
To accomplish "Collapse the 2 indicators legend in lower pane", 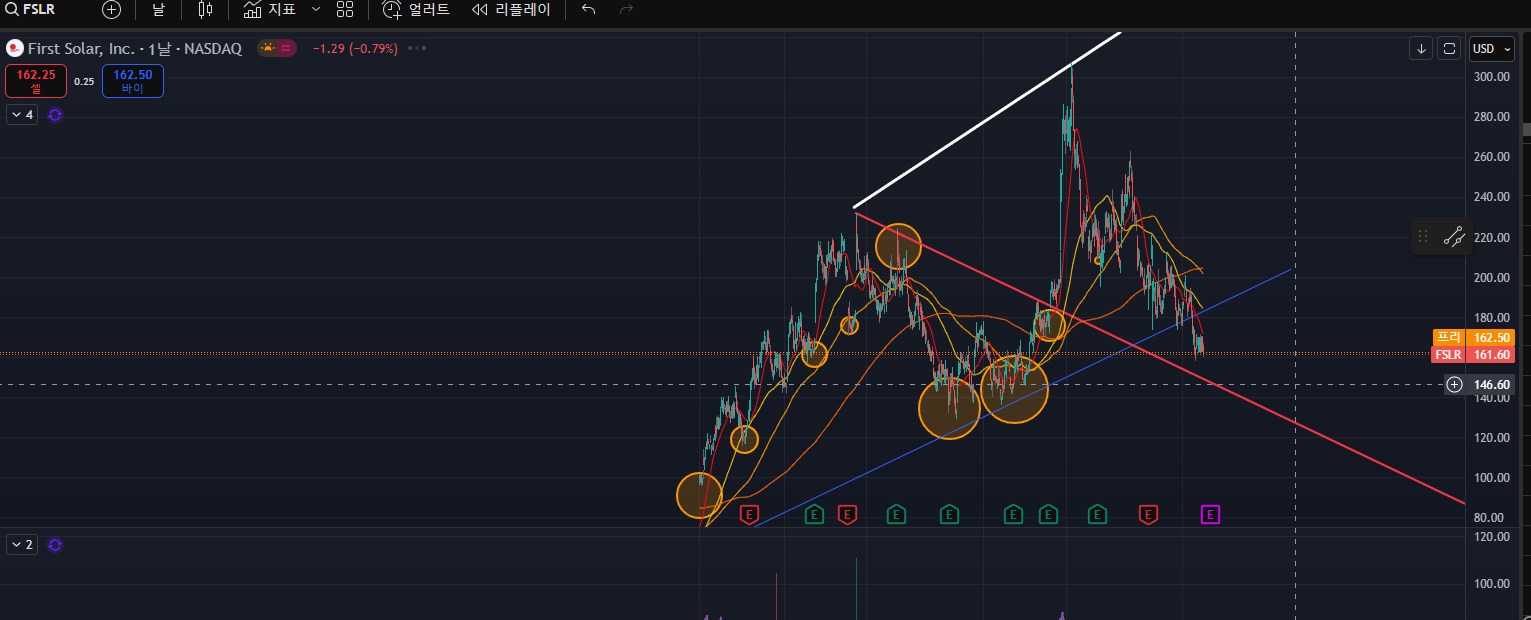I will 21,545.
